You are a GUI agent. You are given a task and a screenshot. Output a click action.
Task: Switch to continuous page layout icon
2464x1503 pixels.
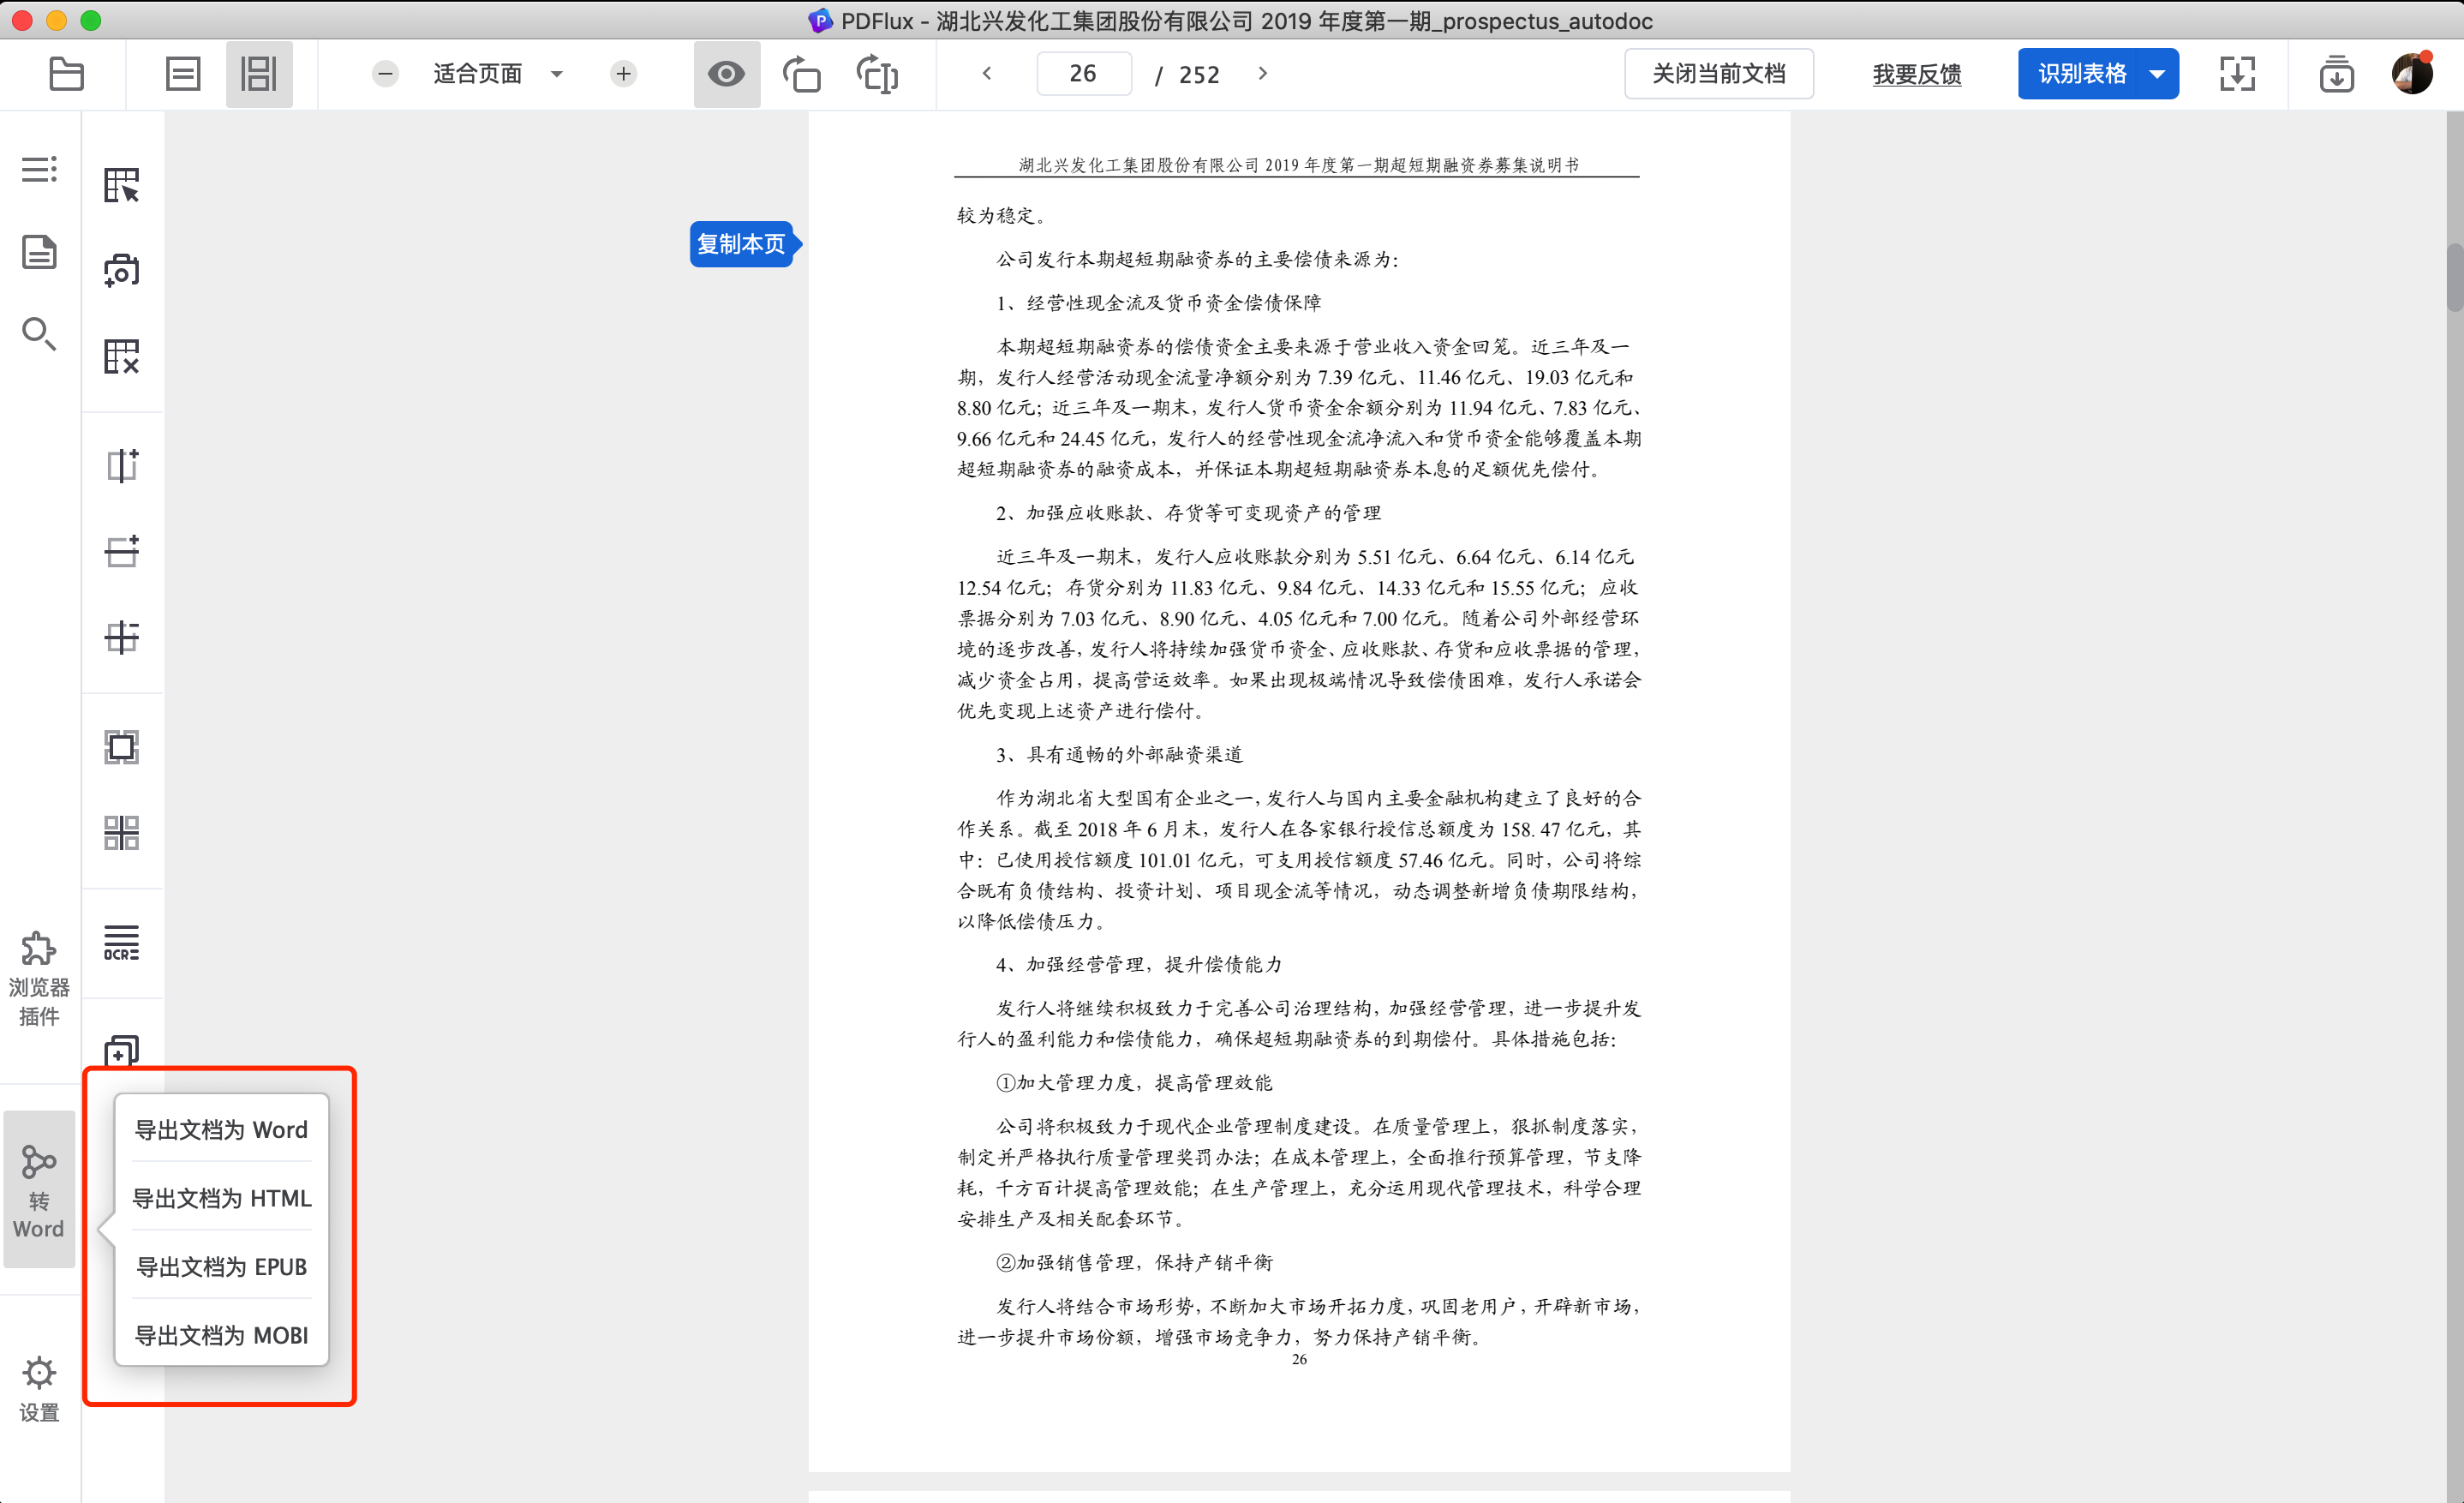point(258,74)
